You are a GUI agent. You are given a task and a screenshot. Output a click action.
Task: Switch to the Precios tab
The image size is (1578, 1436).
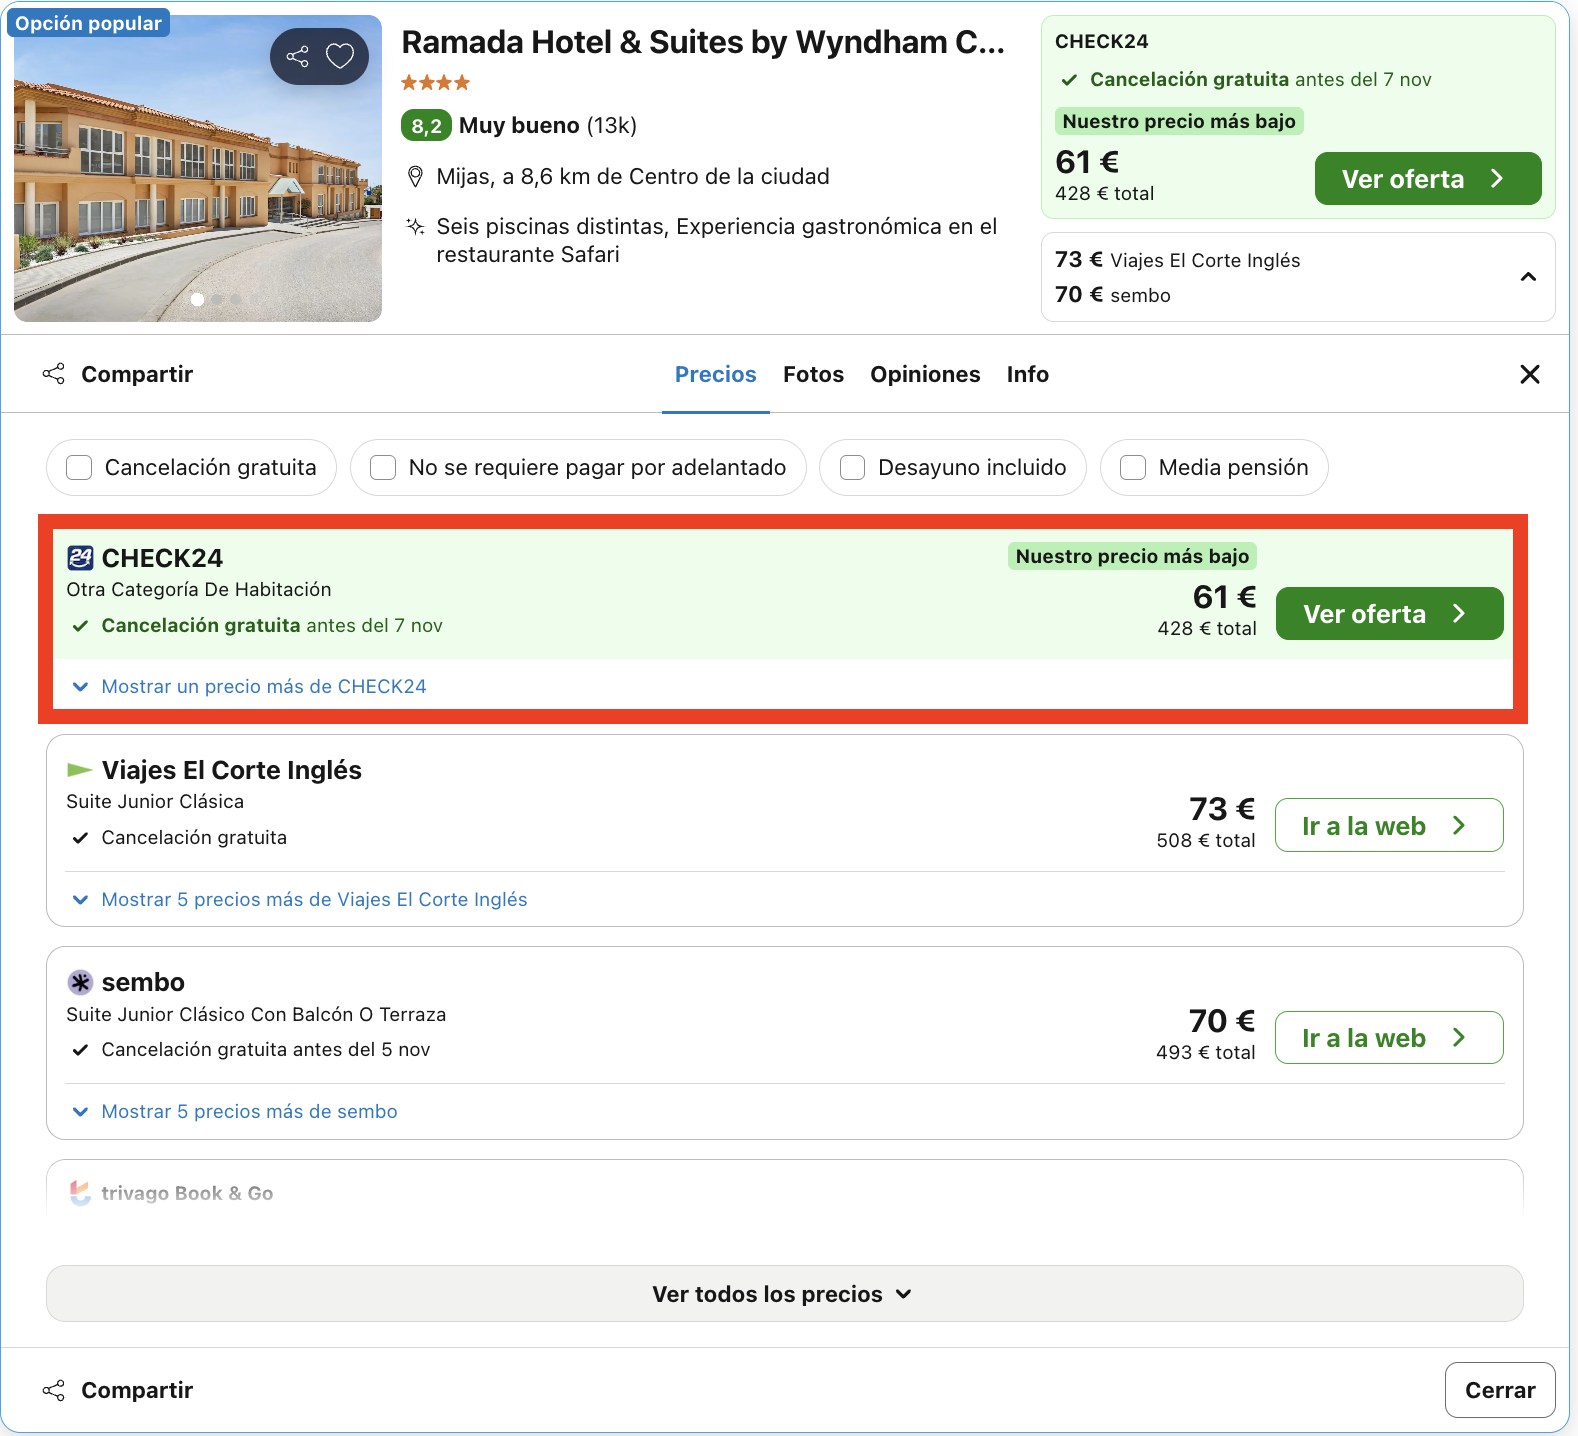716,374
